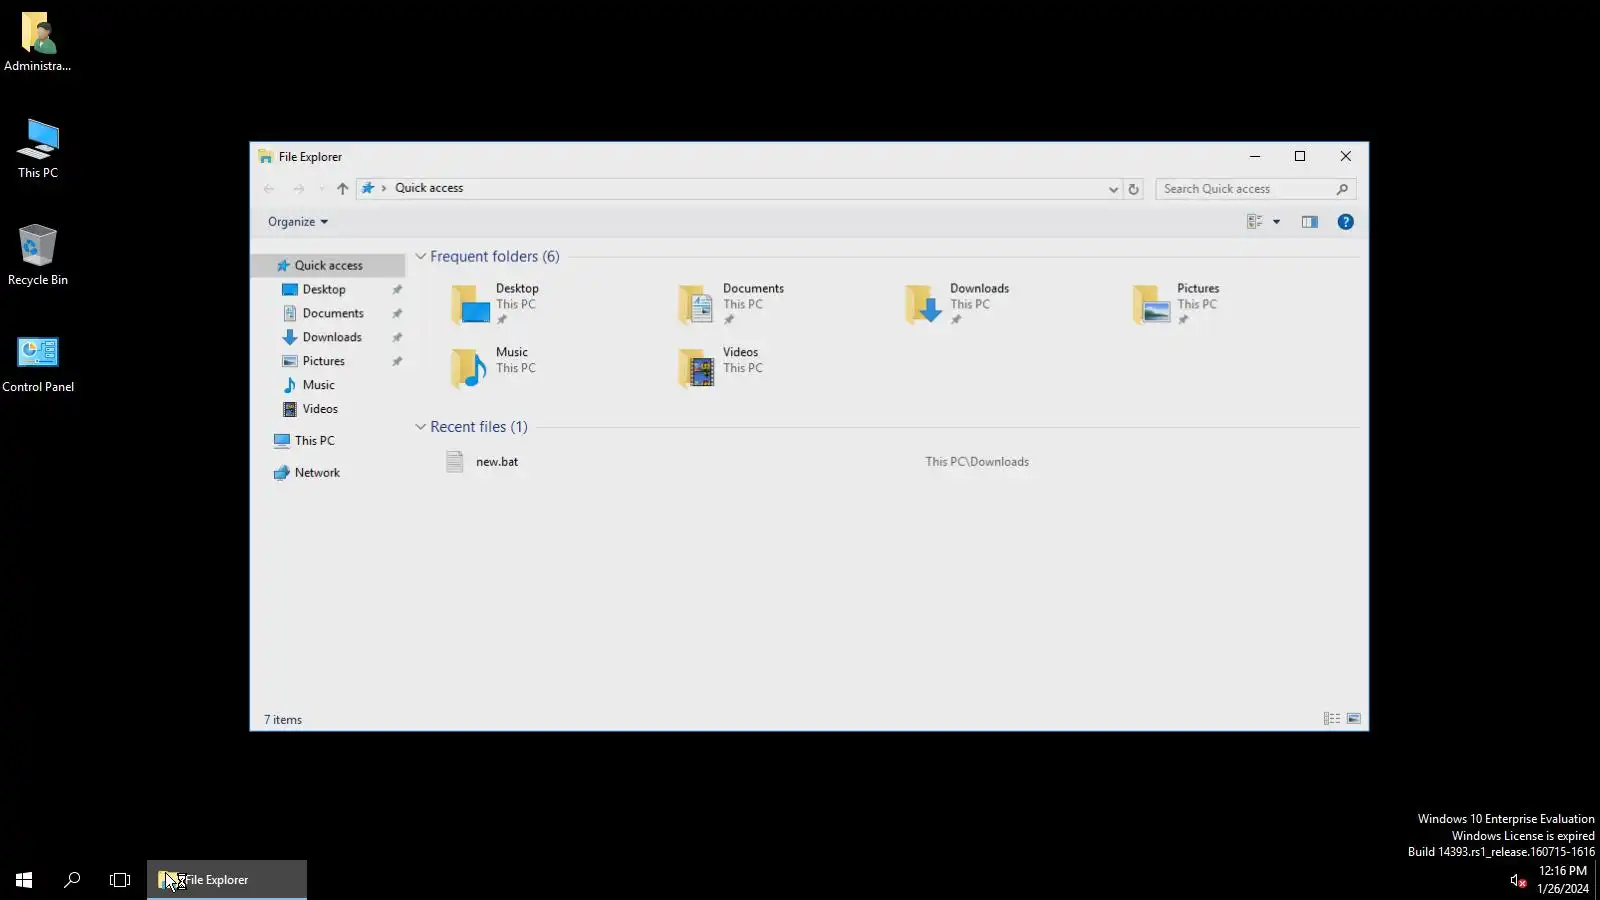
Task: Select the Pictures frequent folder tile
Action: click(x=1176, y=304)
